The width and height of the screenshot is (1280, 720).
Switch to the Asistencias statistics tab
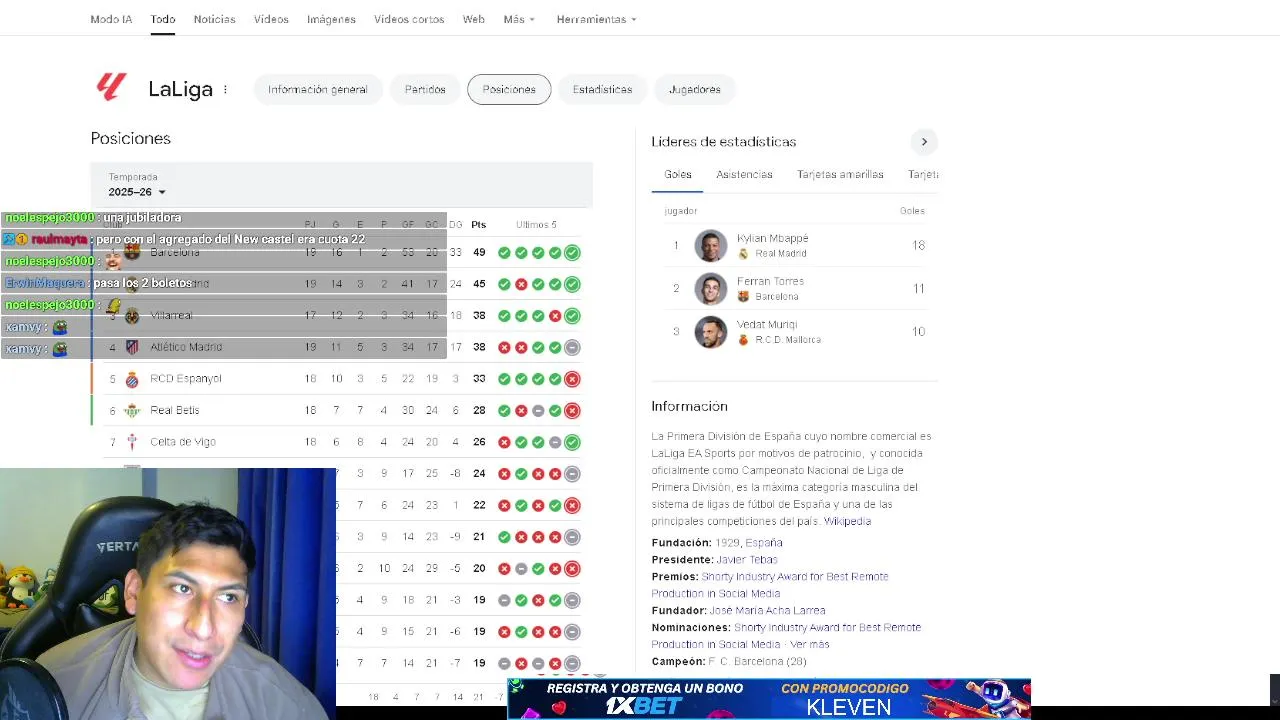click(744, 174)
